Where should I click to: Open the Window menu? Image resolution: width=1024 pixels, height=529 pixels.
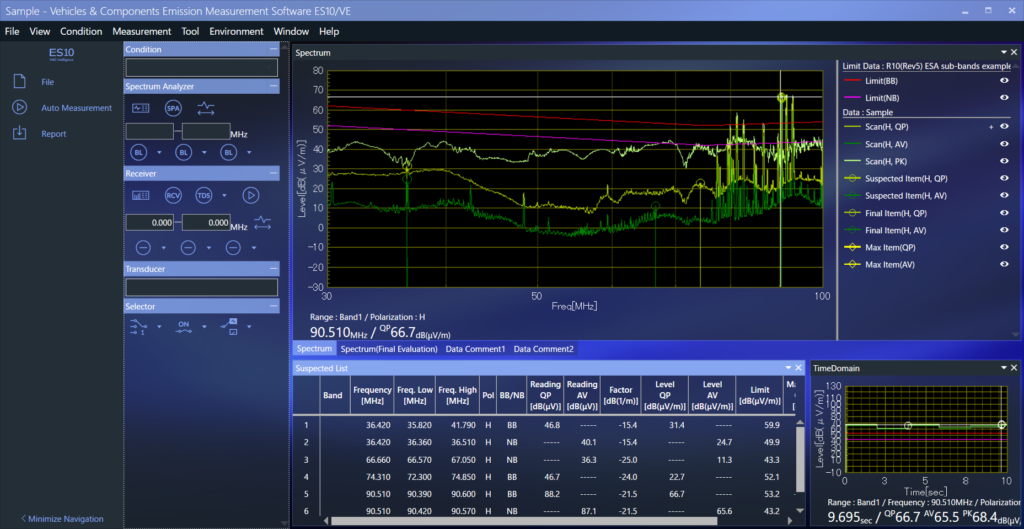pyautogui.click(x=291, y=31)
